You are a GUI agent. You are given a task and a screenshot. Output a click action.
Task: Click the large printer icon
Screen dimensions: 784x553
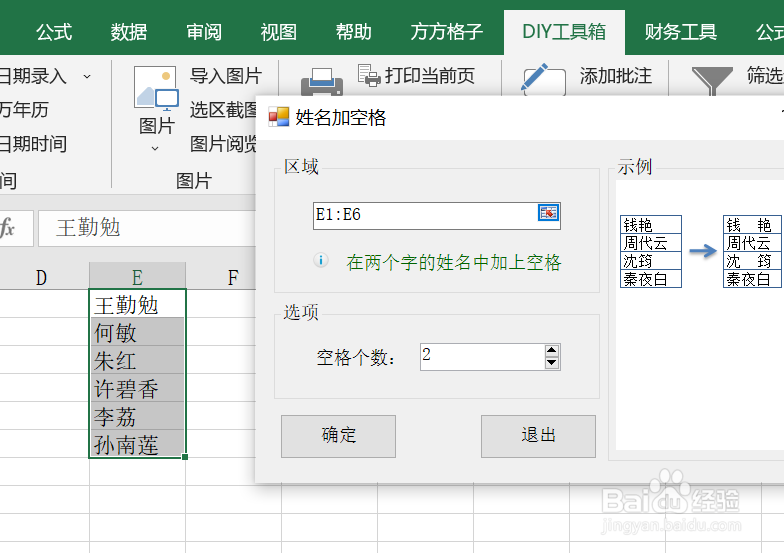pos(322,81)
